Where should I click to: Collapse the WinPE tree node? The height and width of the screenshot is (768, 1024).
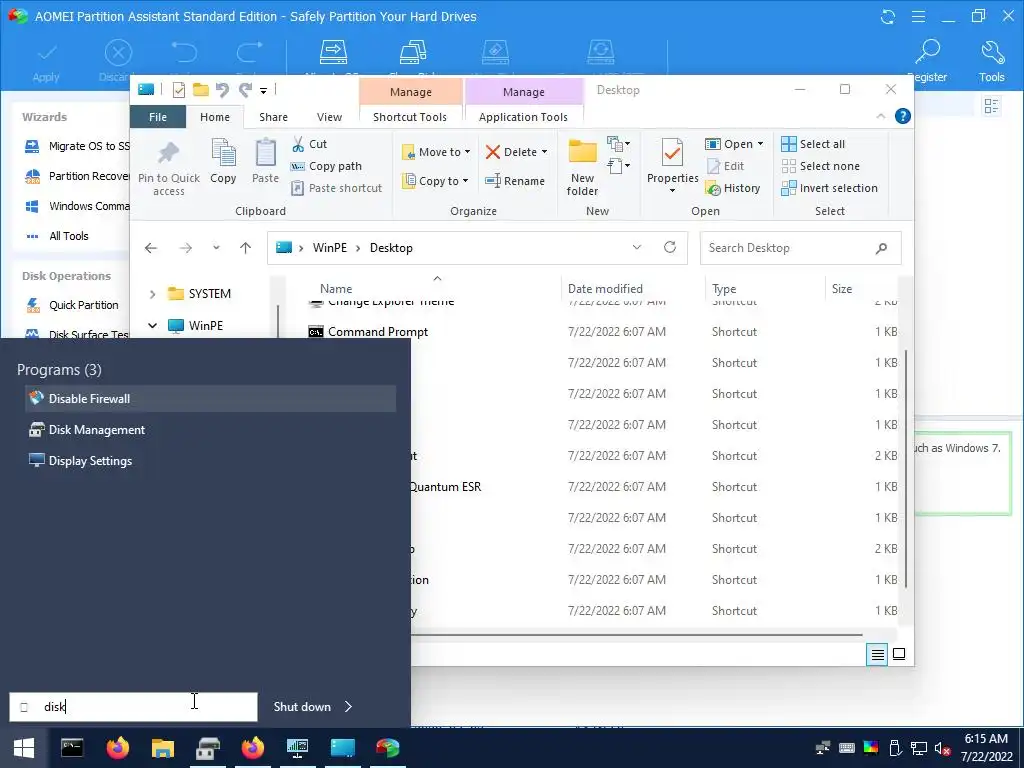pyautogui.click(x=152, y=325)
